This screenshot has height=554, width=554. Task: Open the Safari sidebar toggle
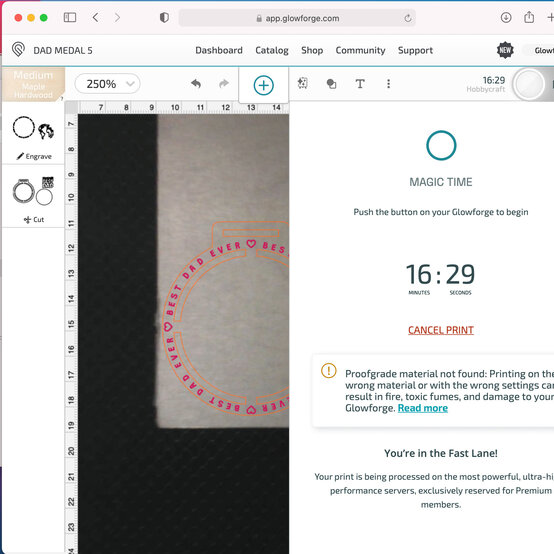point(70,17)
